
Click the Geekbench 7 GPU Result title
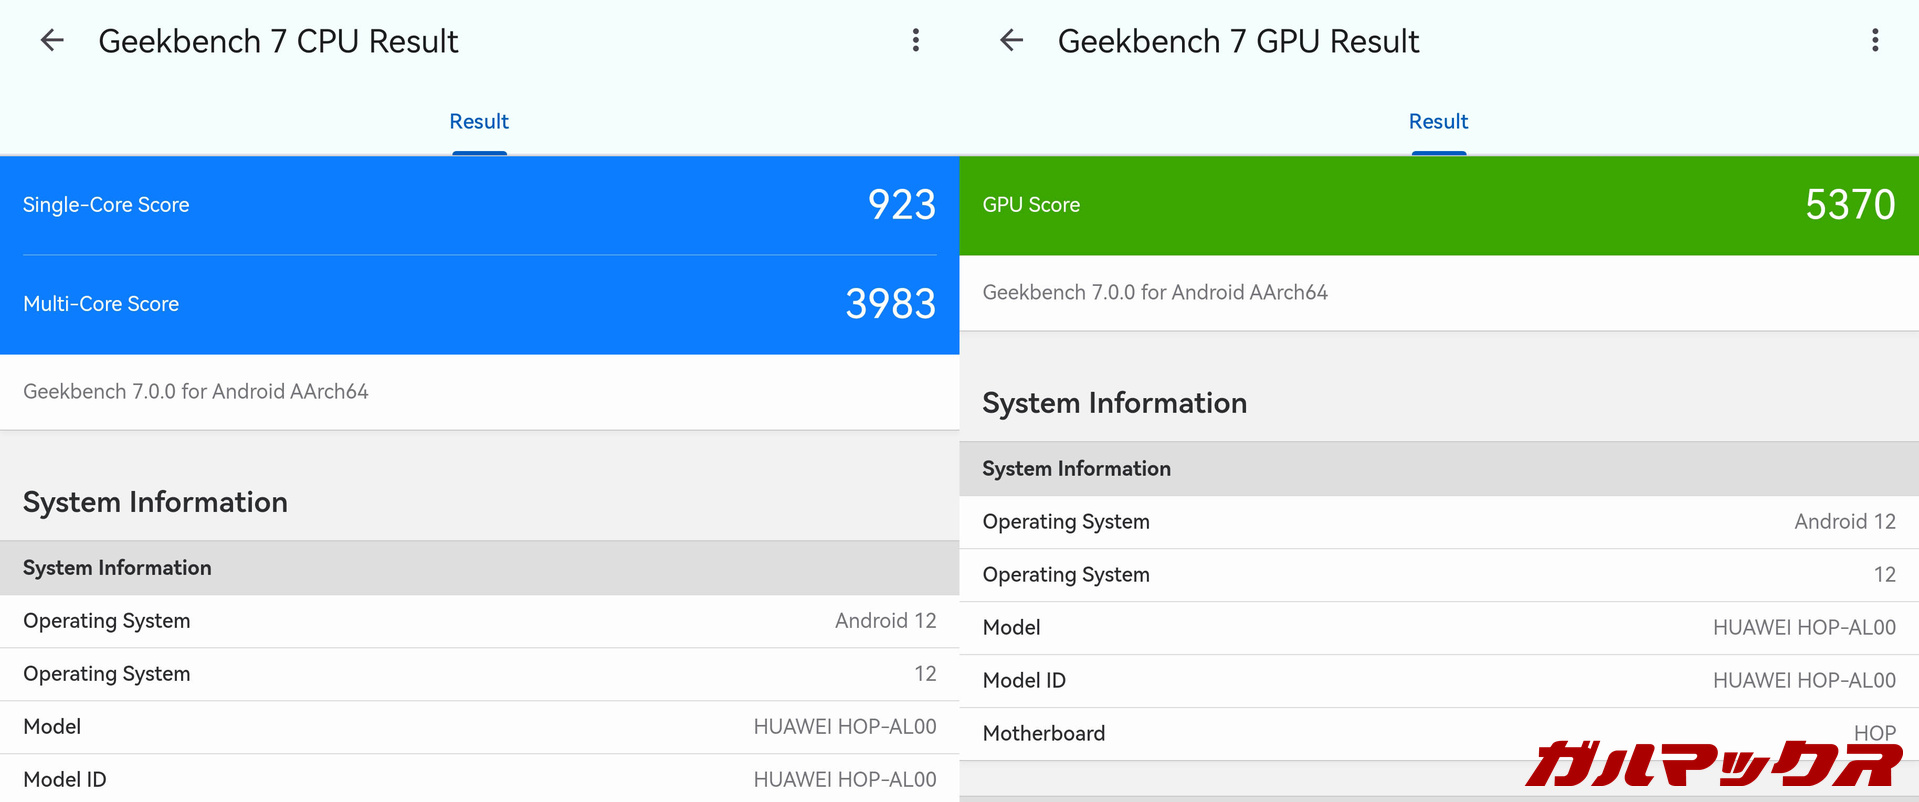1238,41
